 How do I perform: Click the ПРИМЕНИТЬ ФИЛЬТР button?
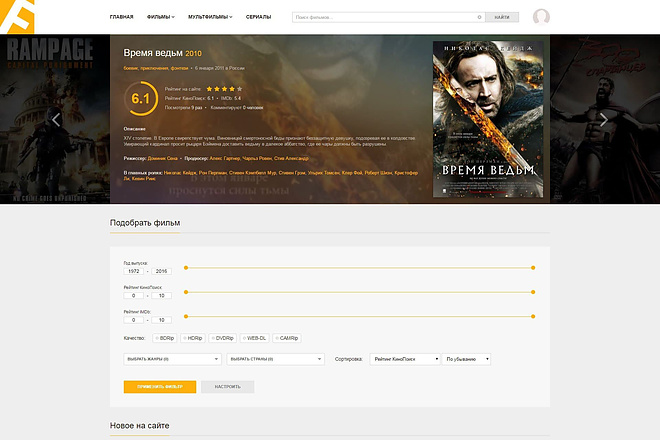point(160,387)
